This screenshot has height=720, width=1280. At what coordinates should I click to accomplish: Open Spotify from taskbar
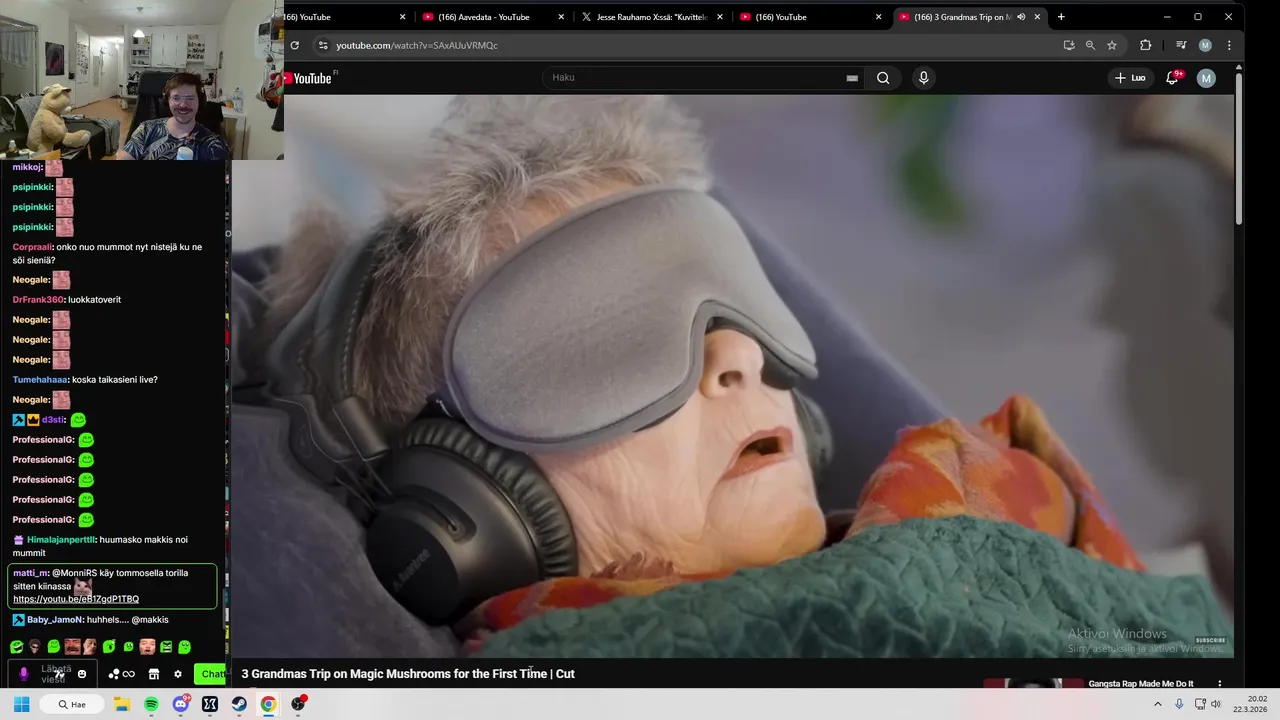pos(151,704)
